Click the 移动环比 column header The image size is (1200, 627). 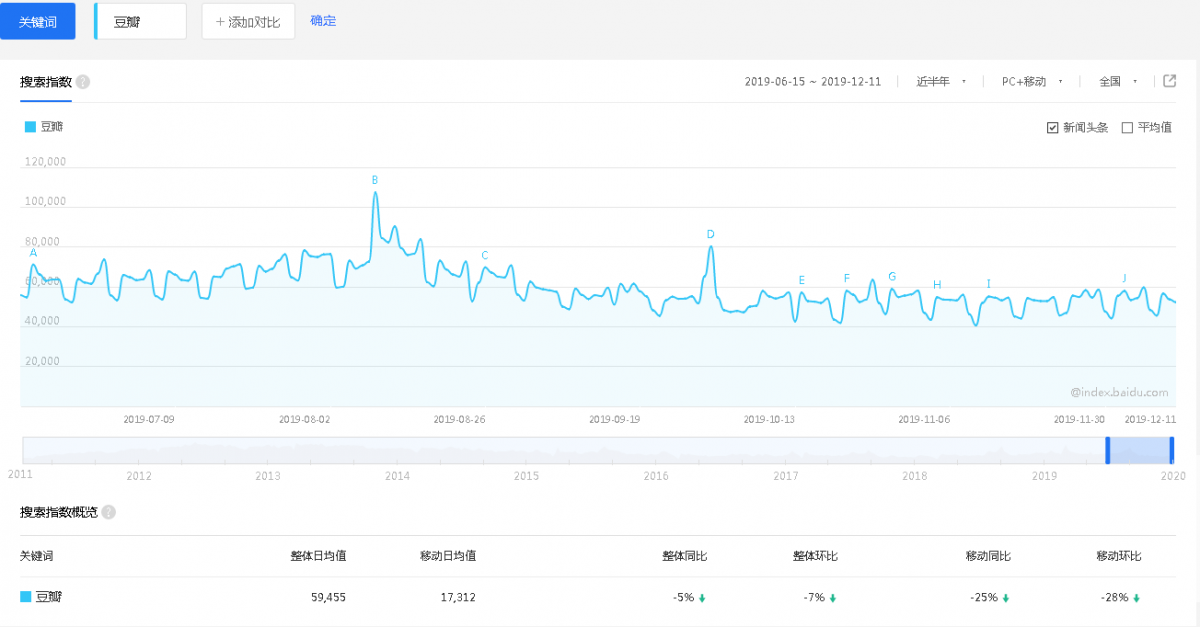point(1118,556)
